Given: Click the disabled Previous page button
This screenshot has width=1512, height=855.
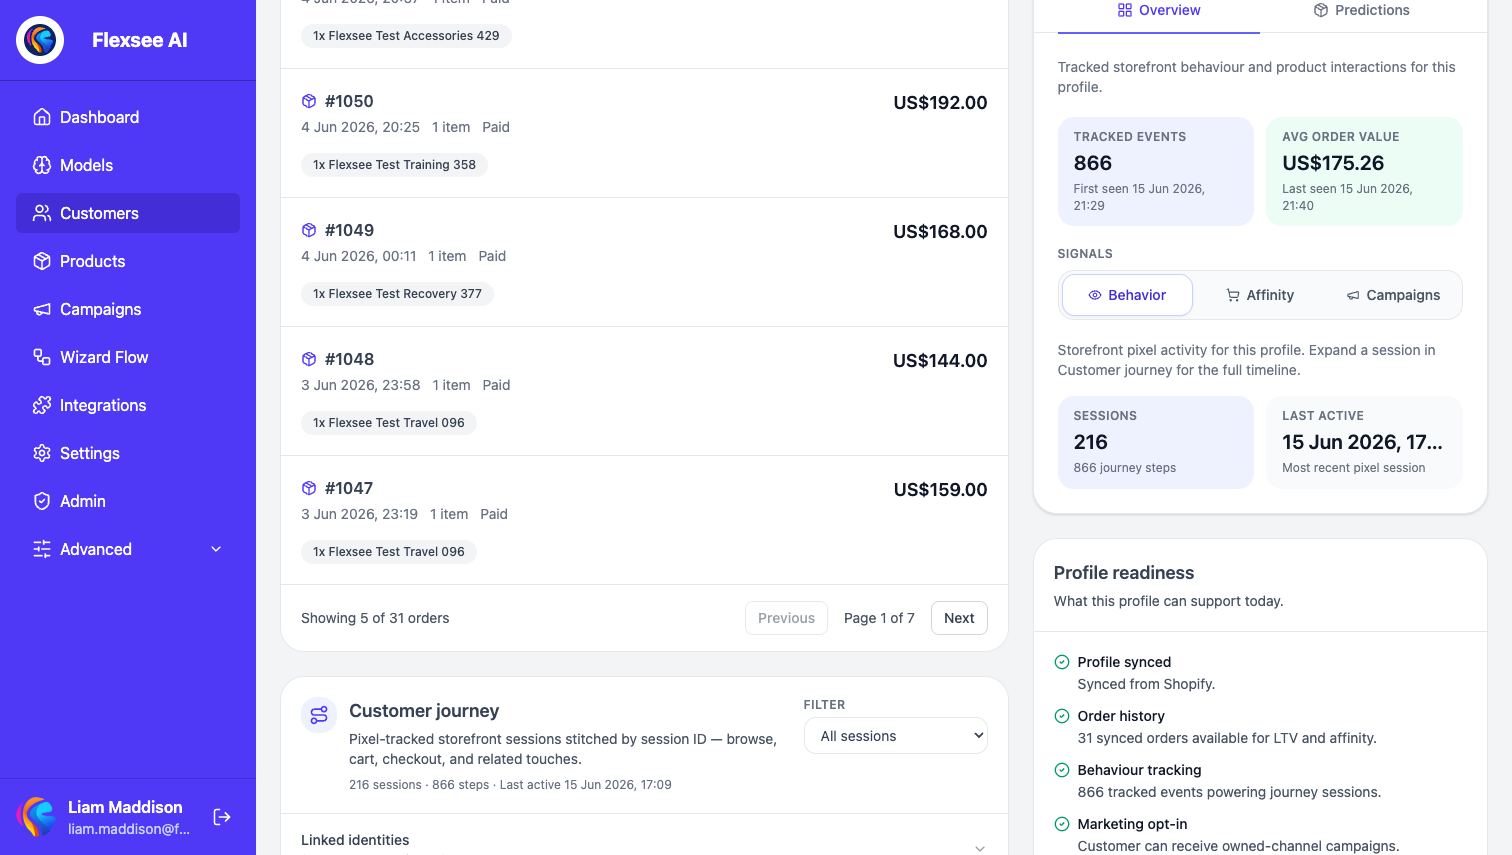Looking at the screenshot, I should 786,618.
